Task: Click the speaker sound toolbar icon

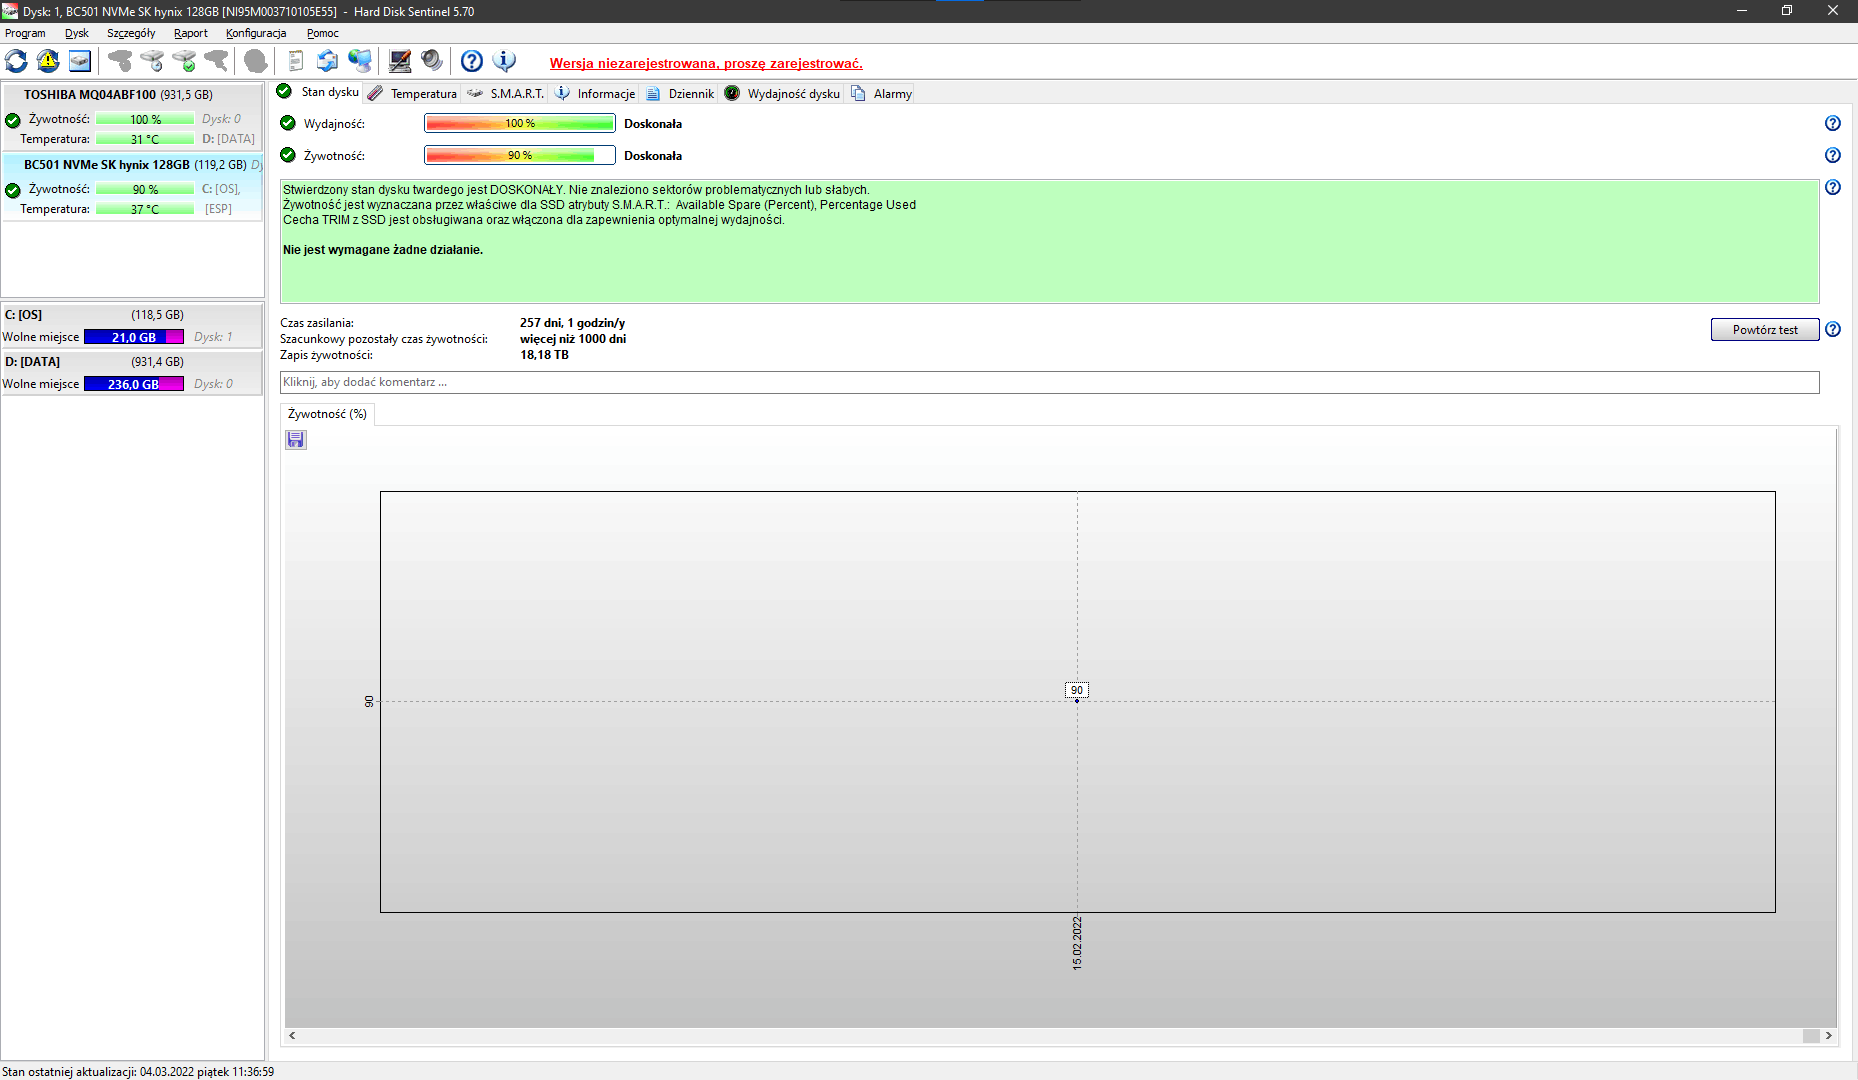Action: tap(432, 61)
